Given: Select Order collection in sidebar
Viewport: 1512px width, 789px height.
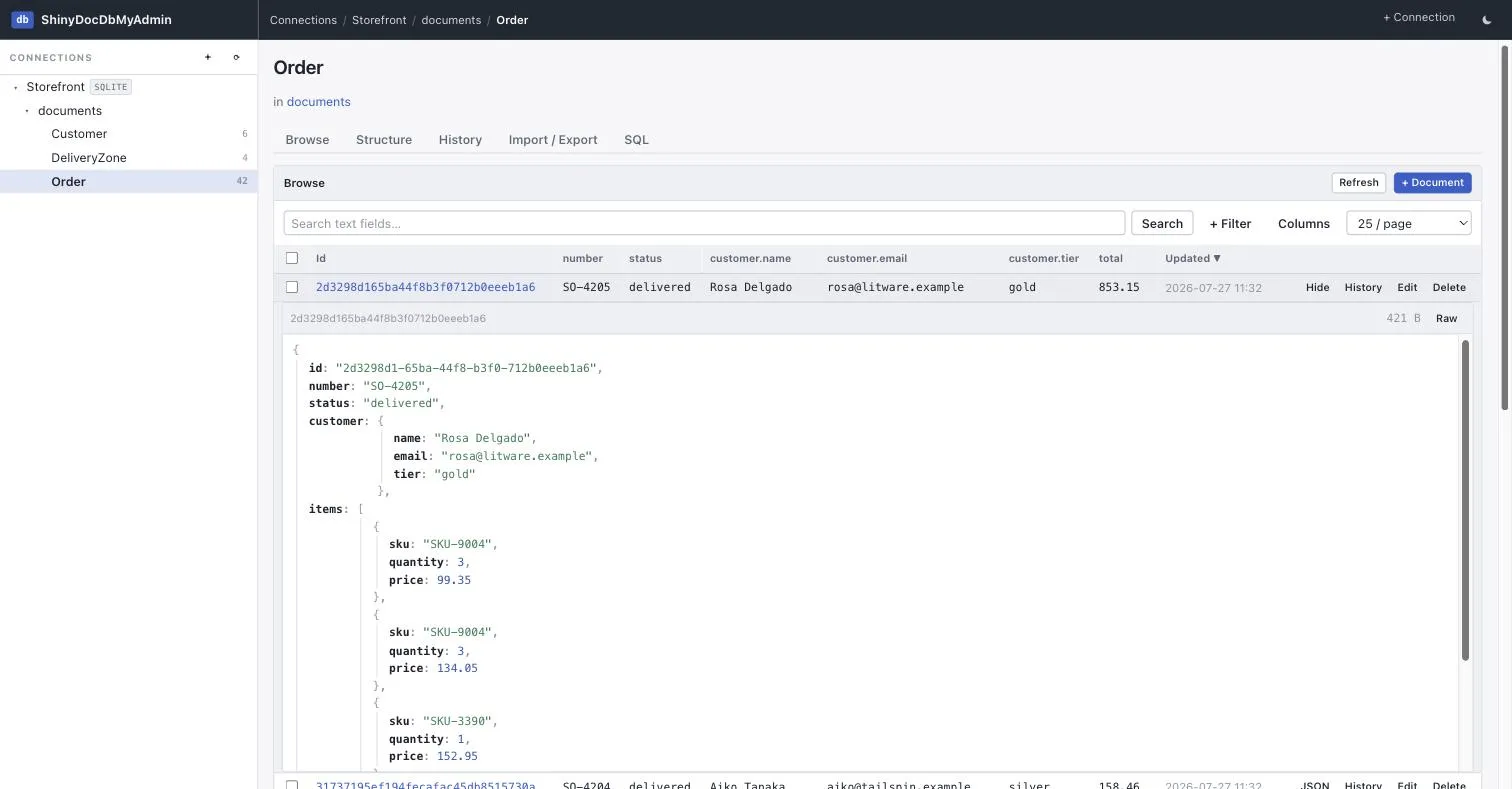Looking at the screenshot, I should [x=129, y=182].
